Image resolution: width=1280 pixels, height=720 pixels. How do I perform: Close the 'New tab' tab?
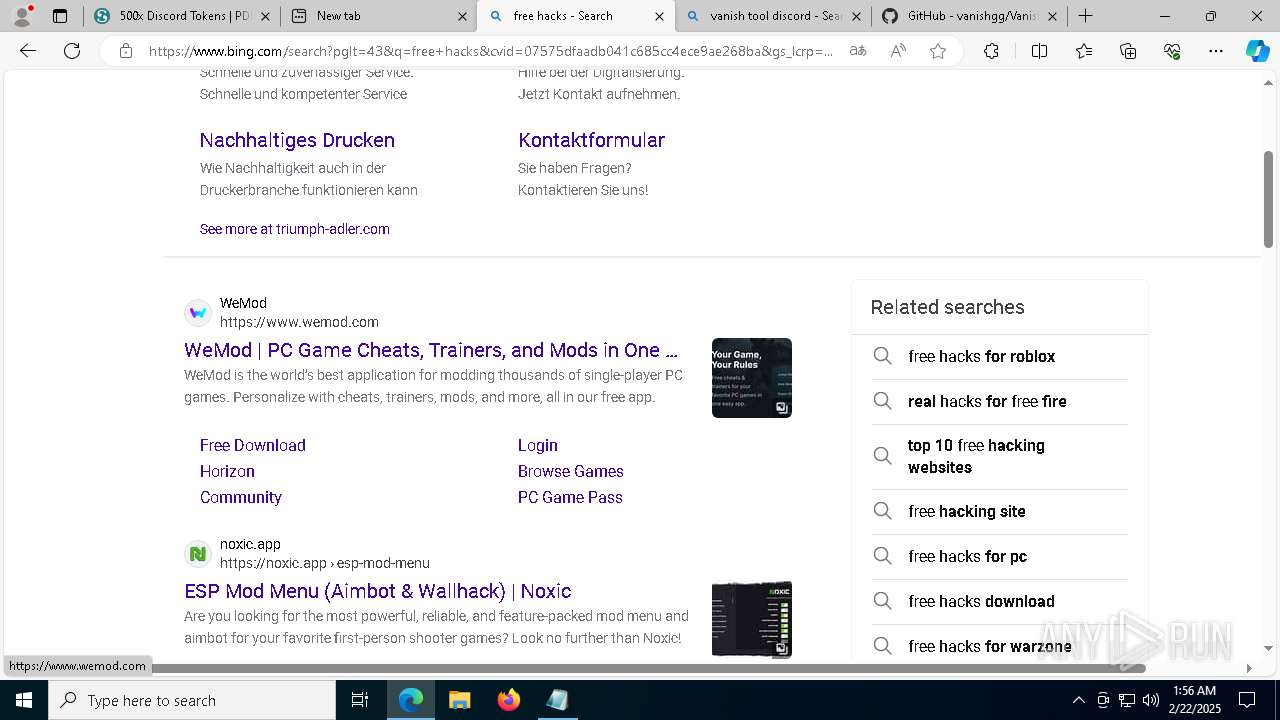[x=462, y=16]
